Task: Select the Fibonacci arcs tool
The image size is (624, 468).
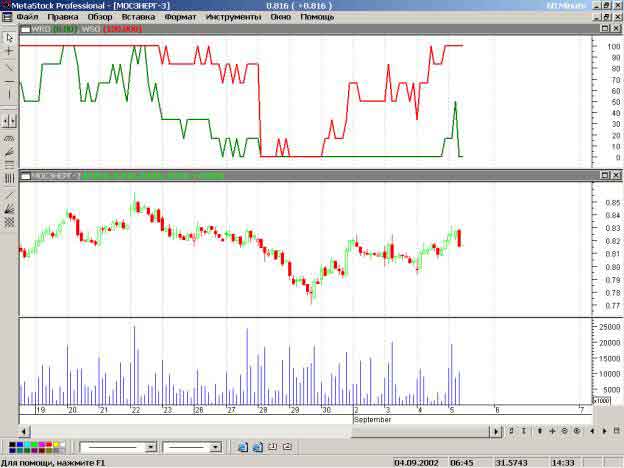Action: click(9, 137)
